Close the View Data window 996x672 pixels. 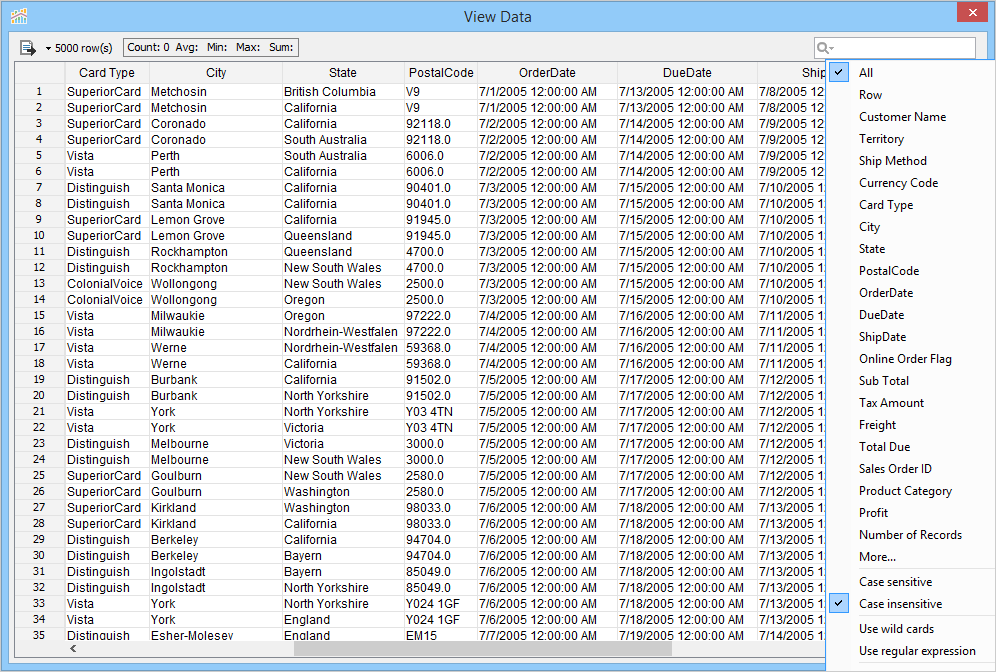(972, 12)
